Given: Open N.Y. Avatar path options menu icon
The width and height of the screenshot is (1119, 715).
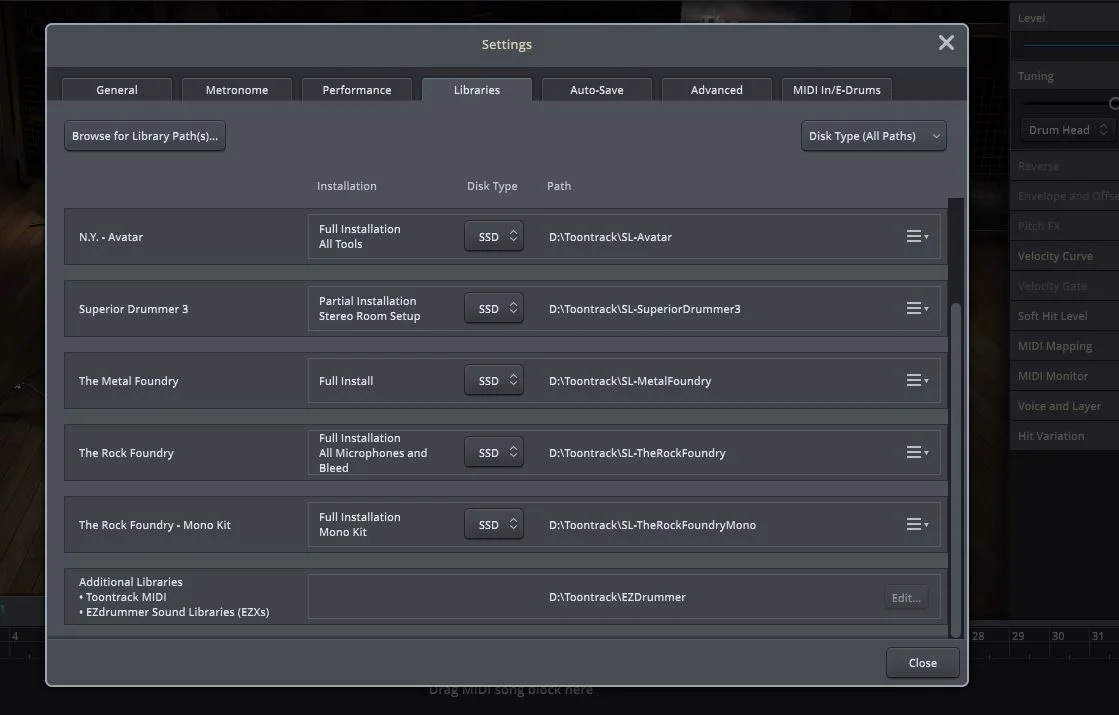Looking at the screenshot, I should [x=917, y=236].
